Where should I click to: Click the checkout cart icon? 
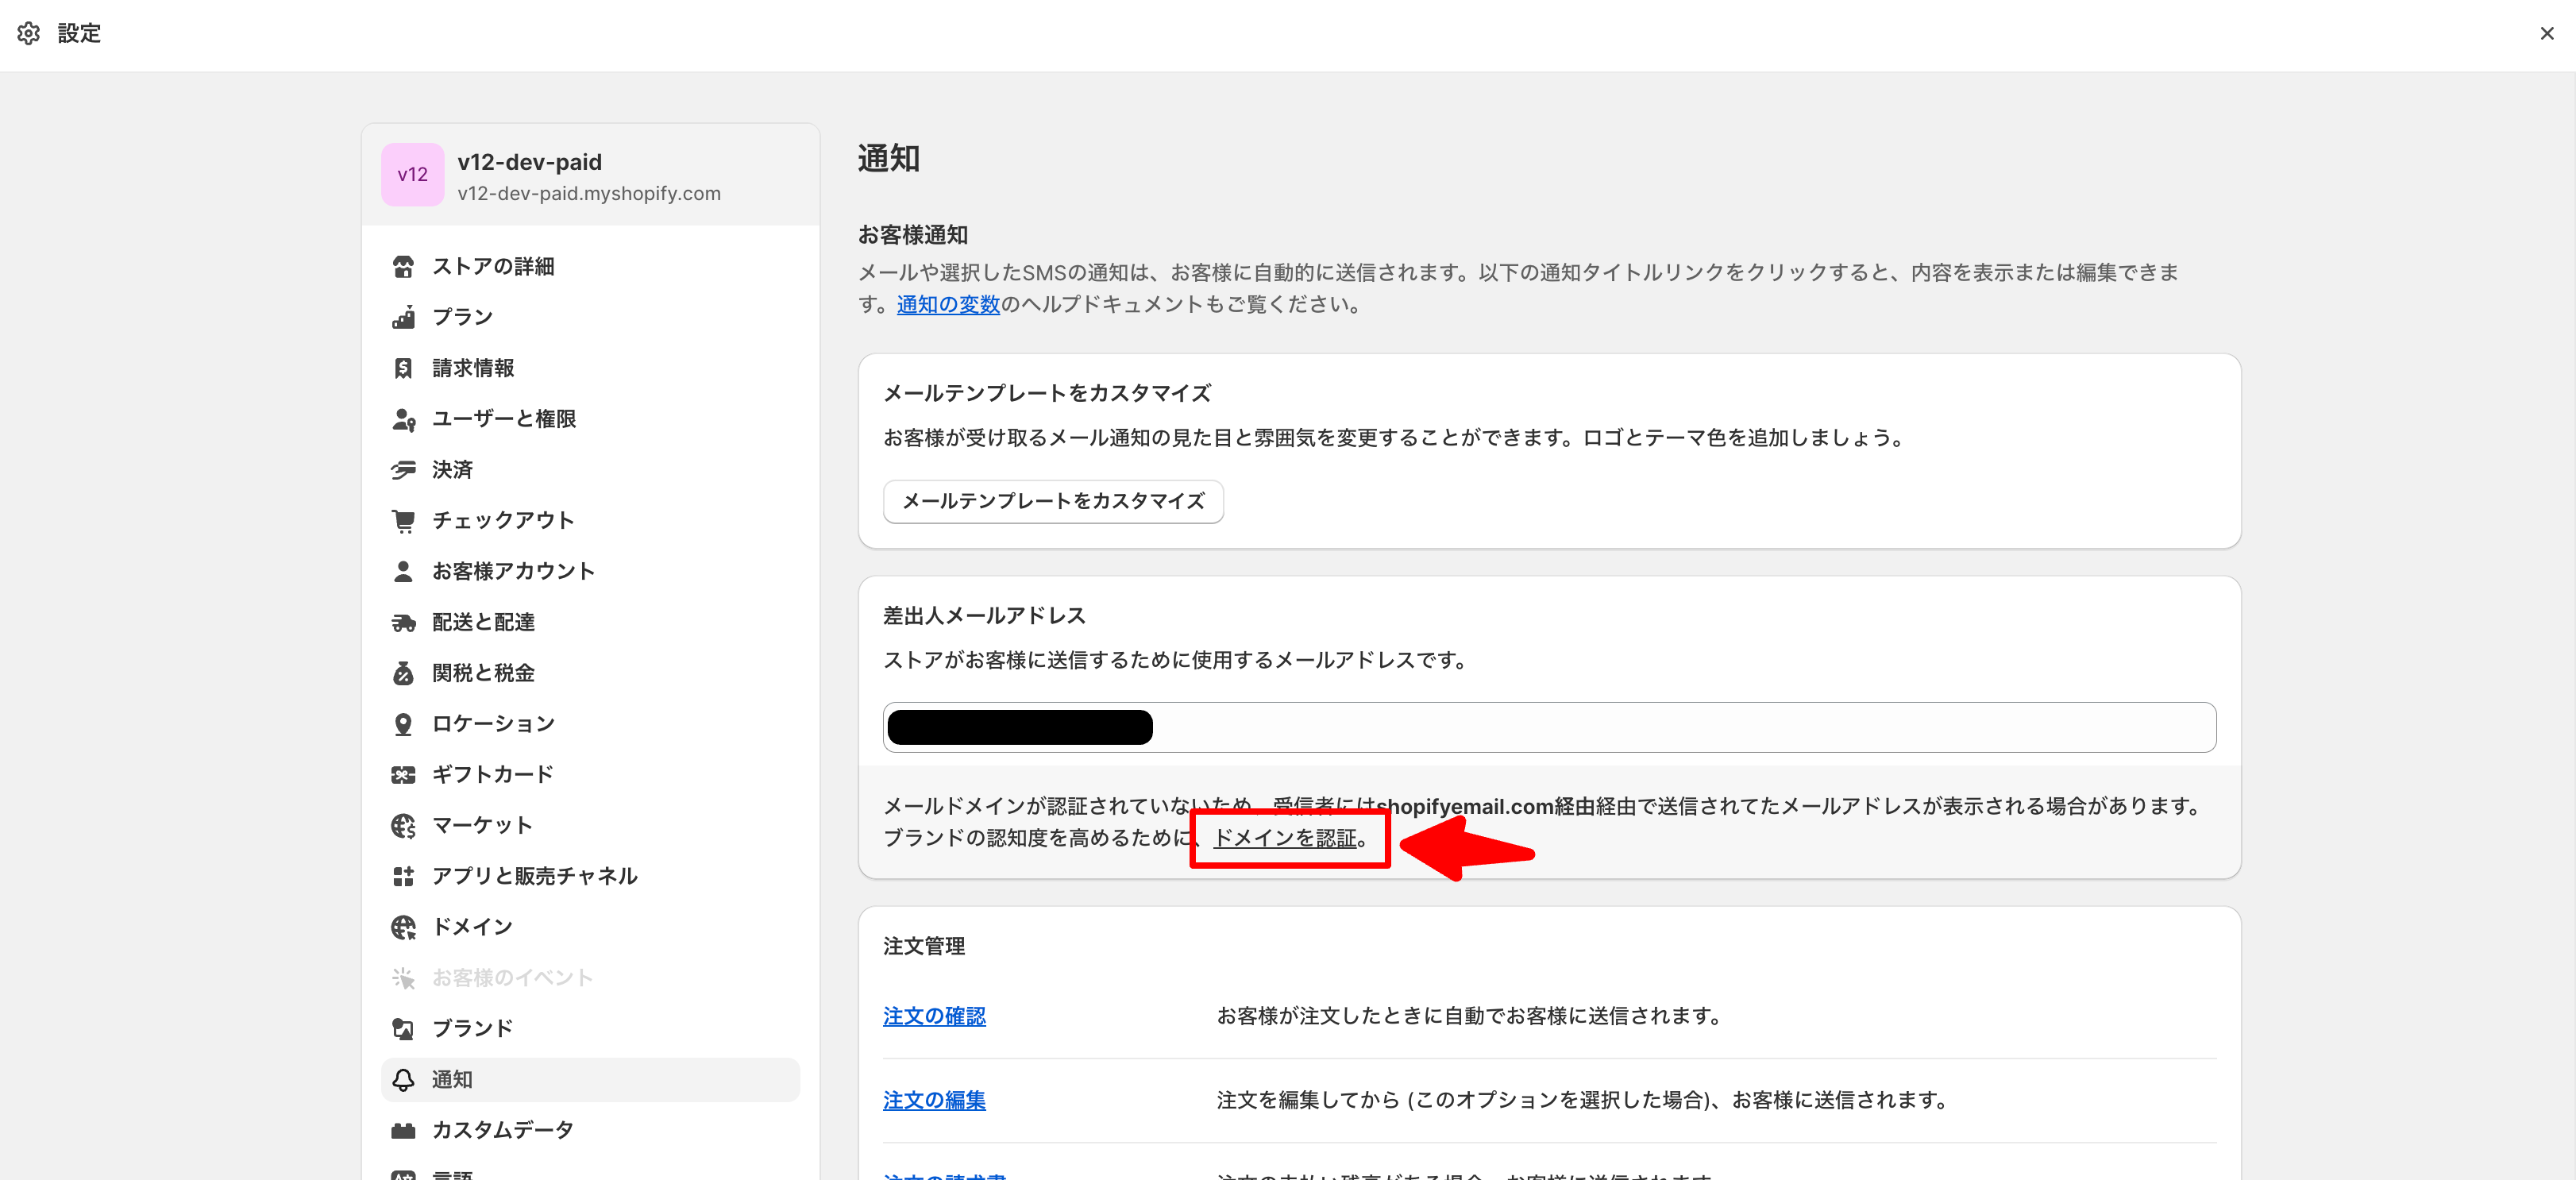click(403, 520)
